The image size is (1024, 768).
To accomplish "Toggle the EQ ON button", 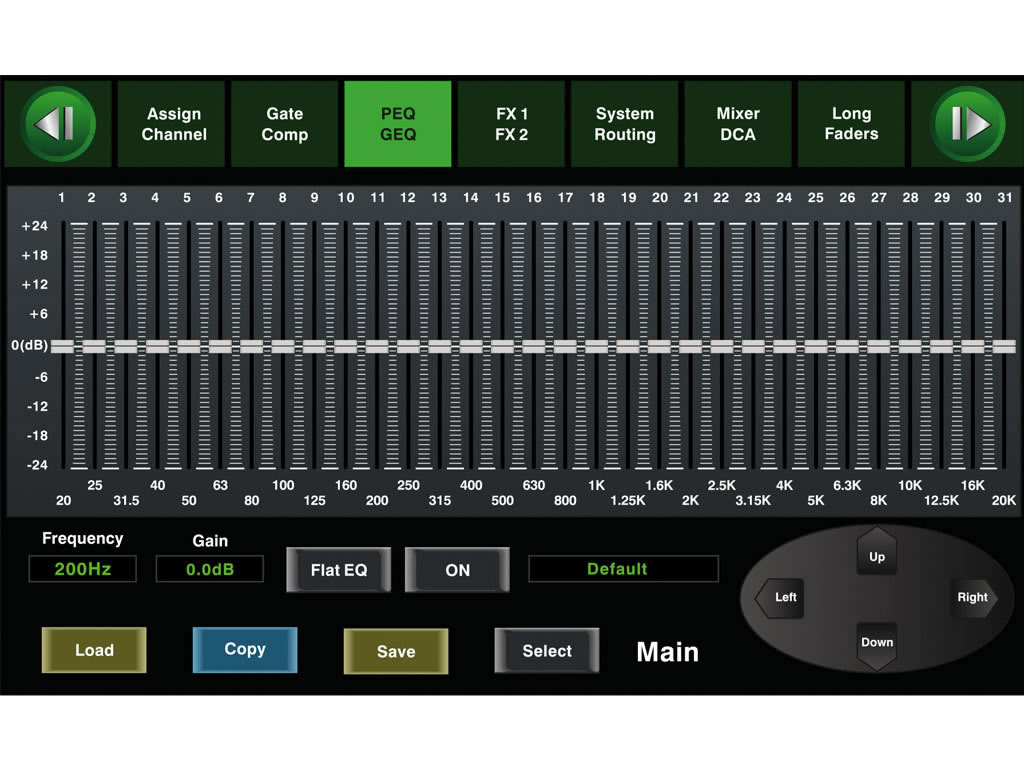I will pos(457,570).
